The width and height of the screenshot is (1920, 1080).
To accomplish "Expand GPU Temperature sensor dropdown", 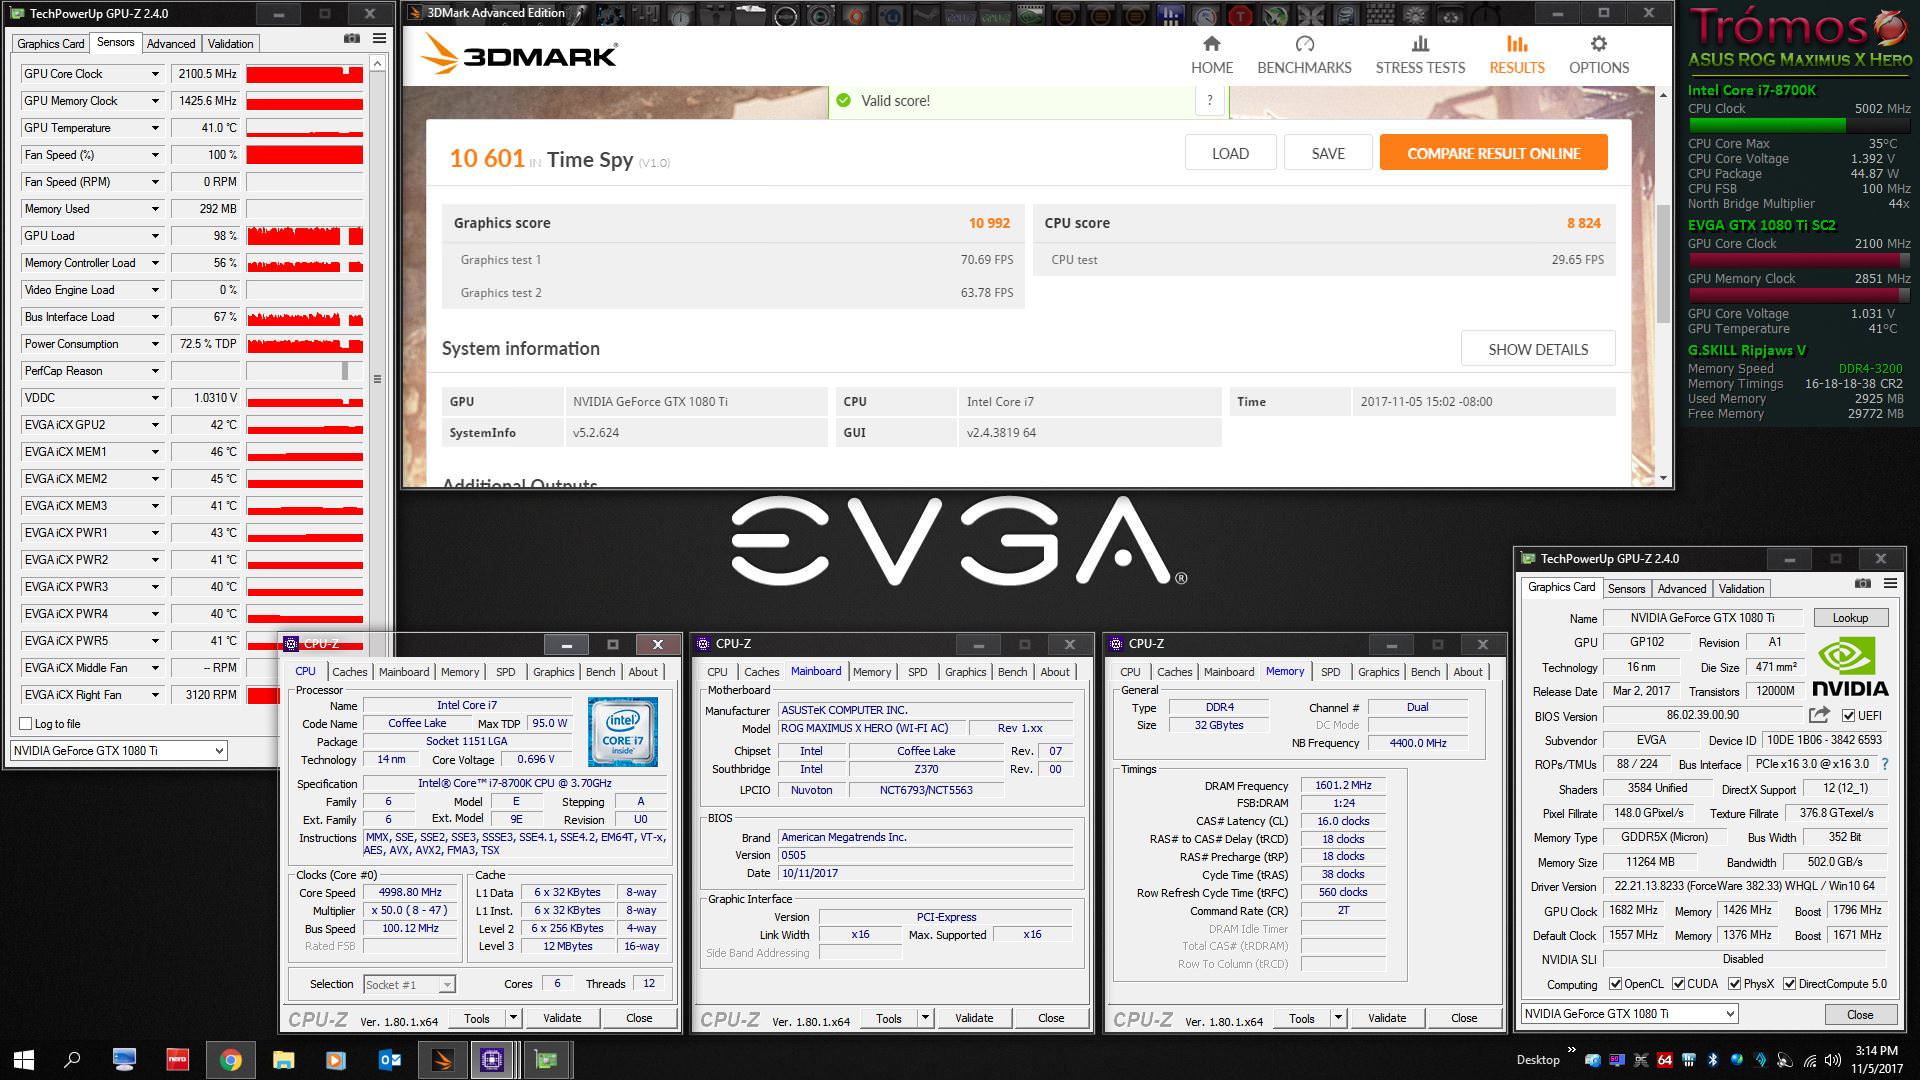I will click(155, 128).
